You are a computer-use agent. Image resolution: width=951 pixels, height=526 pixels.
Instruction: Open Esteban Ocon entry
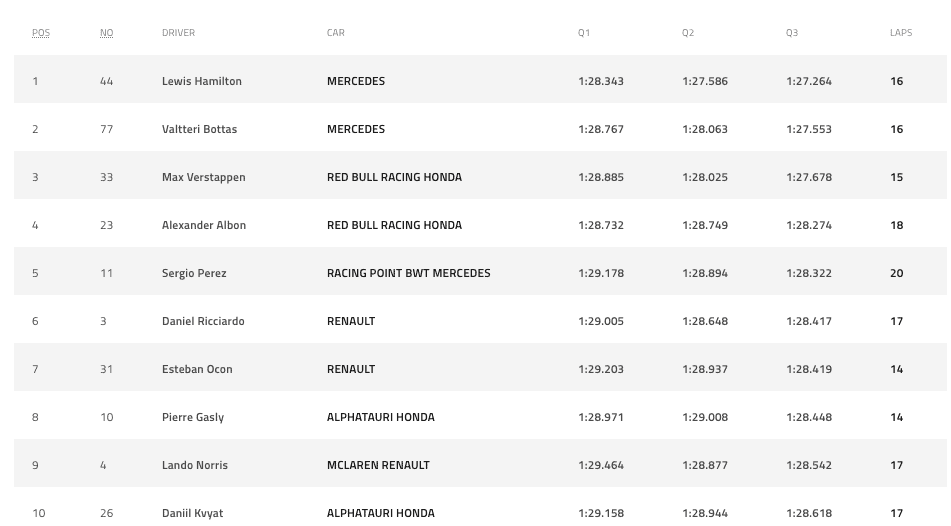pyautogui.click(x=197, y=369)
